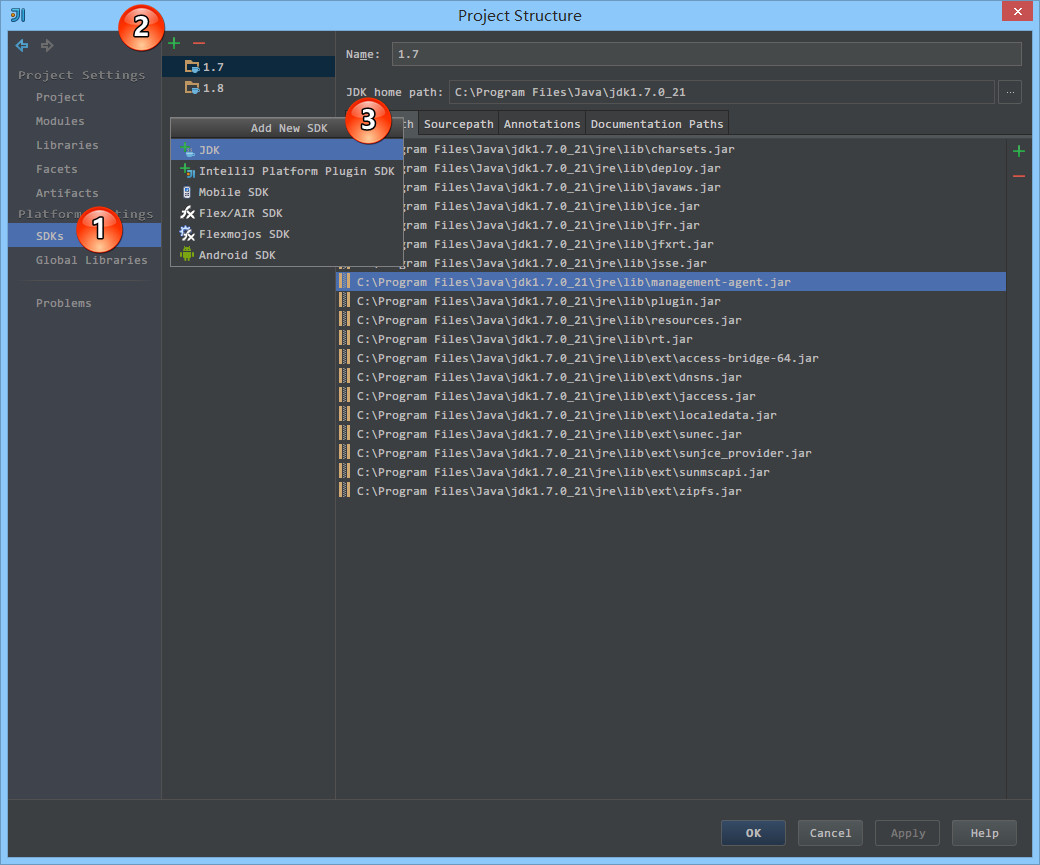
Task: Add a classpath entry with the right-side plus
Action: (x=1018, y=151)
